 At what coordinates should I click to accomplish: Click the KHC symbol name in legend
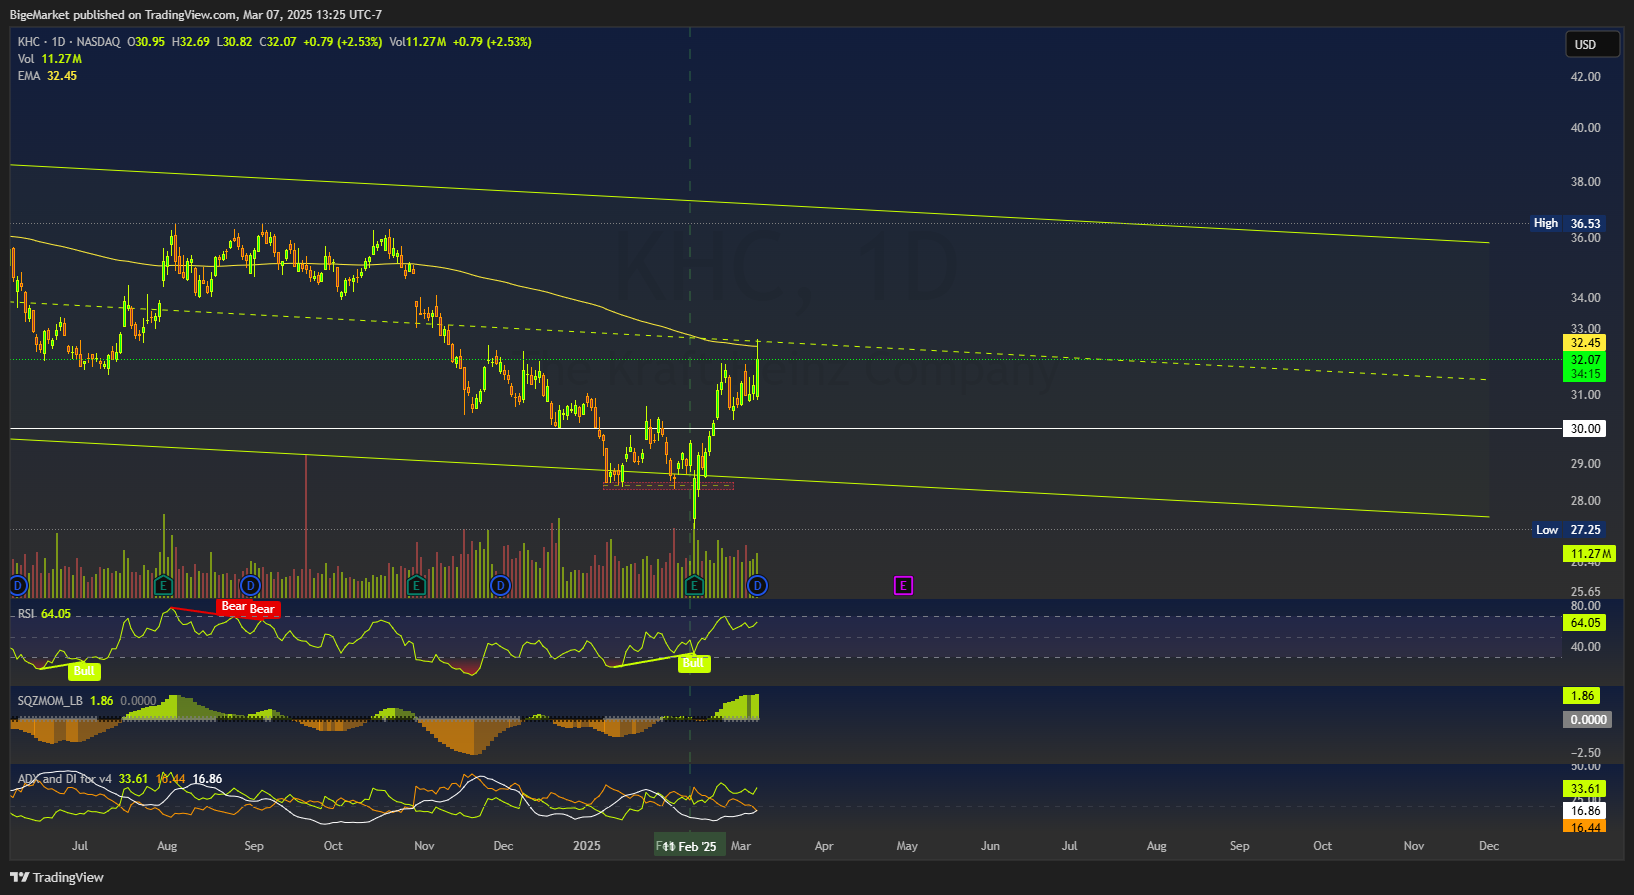pos(29,42)
